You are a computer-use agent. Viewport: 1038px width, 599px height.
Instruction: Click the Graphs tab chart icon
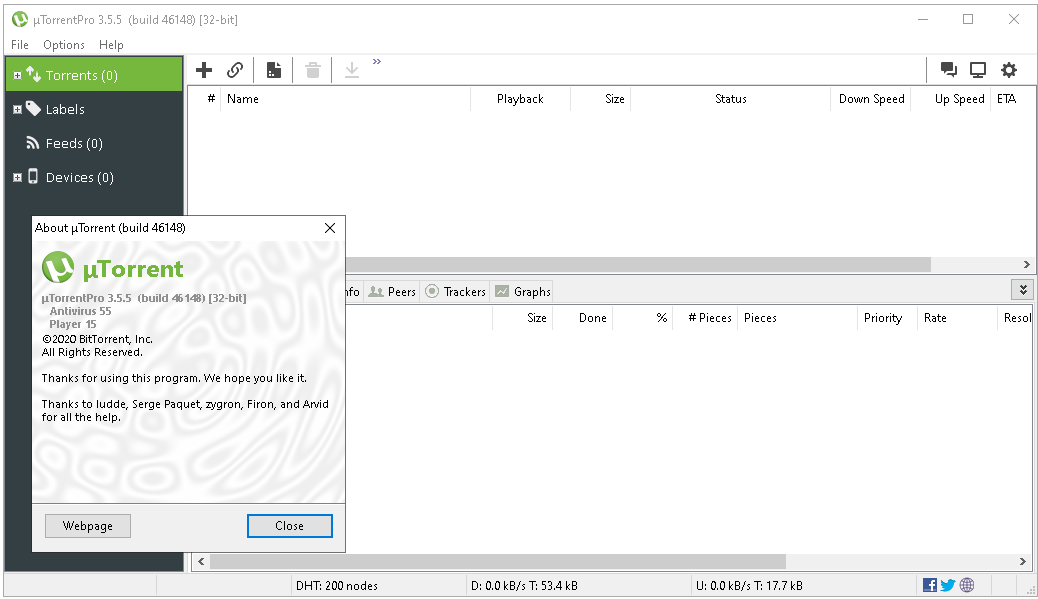(502, 291)
